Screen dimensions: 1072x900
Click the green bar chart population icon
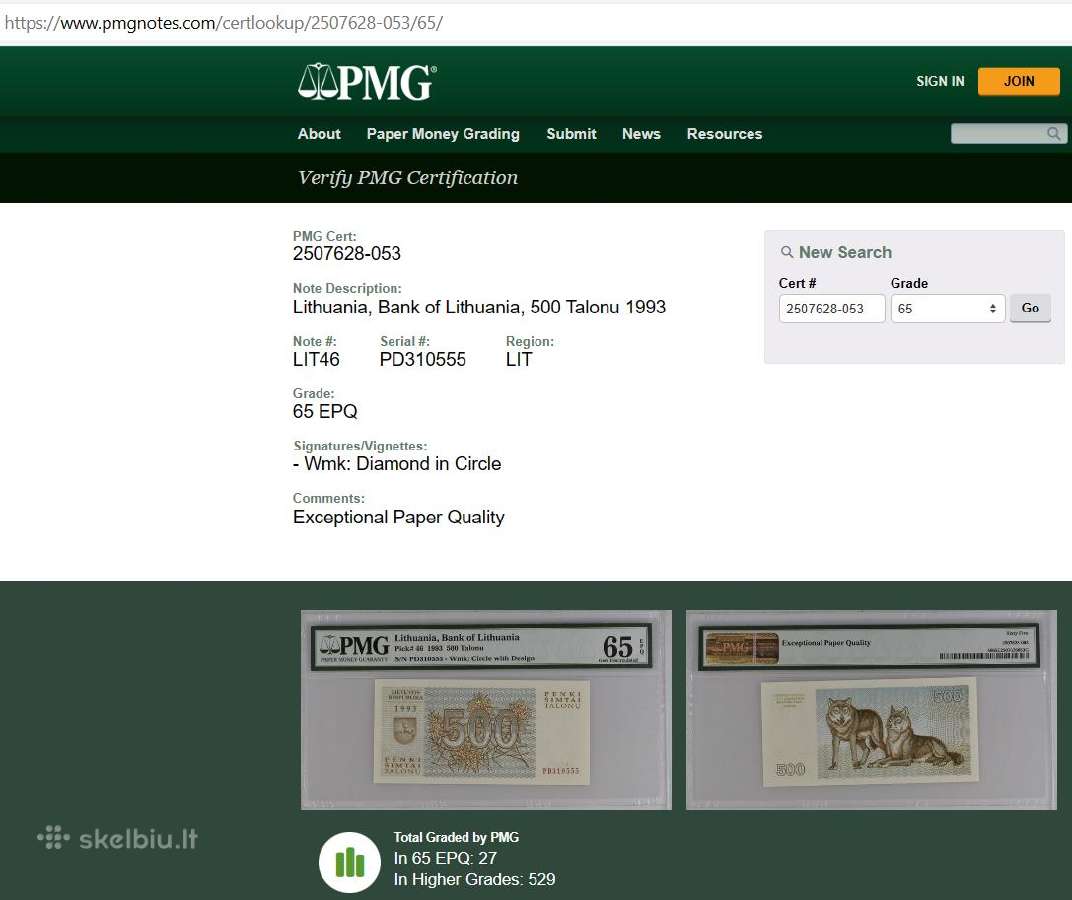click(349, 862)
